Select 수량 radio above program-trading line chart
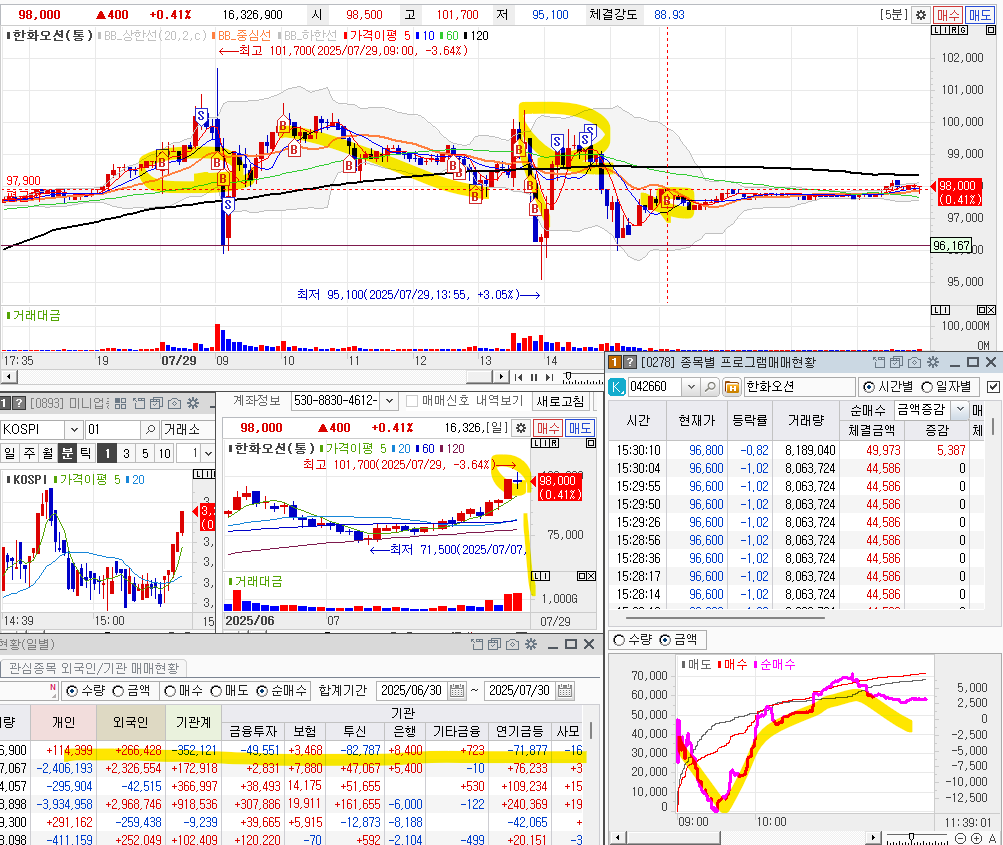 tap(619, 640)
